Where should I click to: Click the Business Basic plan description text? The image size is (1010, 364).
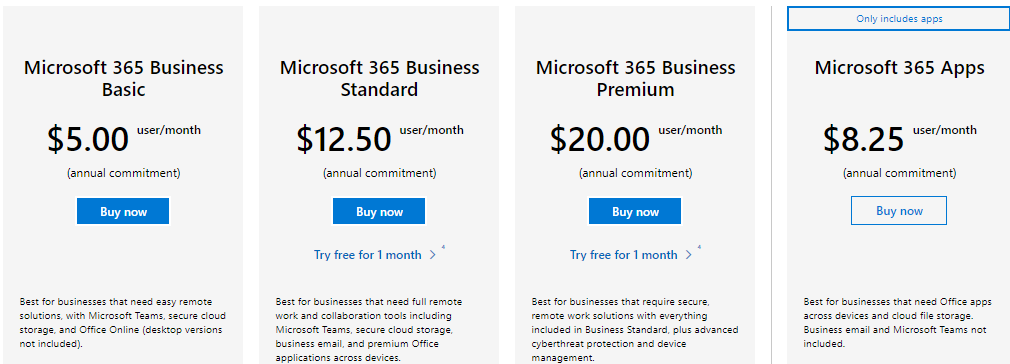(x=123, y=323)
